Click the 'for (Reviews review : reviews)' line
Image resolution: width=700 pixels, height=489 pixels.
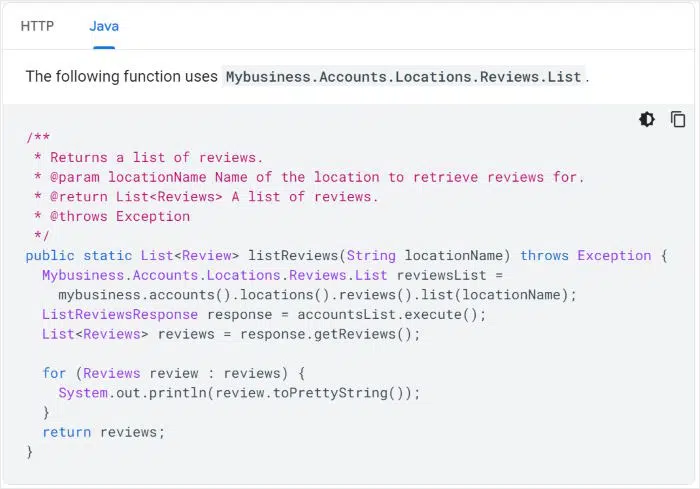174,373
